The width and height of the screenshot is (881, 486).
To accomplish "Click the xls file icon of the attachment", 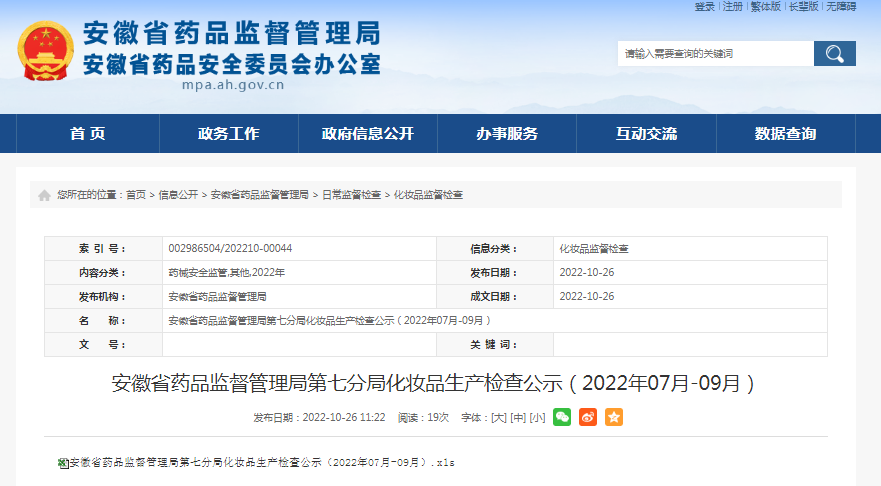I will pos(63,463).
